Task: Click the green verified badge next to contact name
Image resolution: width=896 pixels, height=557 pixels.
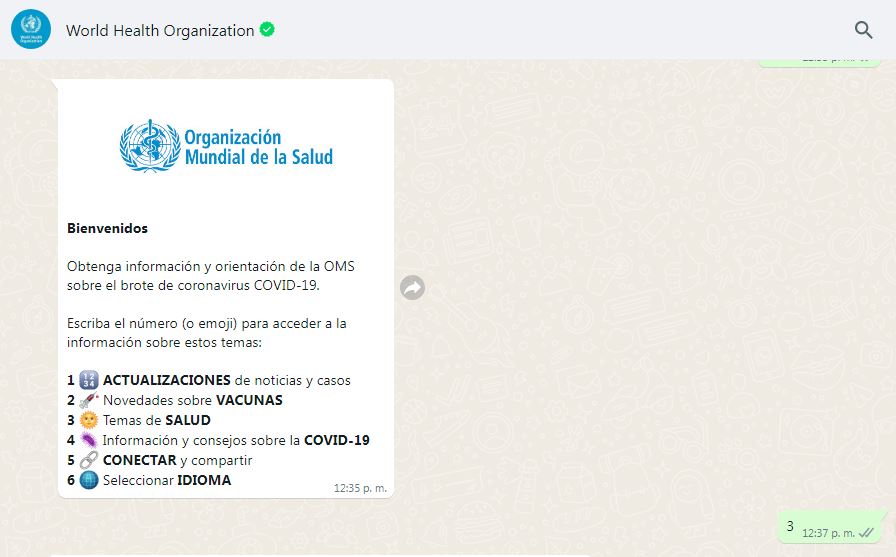Action: click(267, 29)
